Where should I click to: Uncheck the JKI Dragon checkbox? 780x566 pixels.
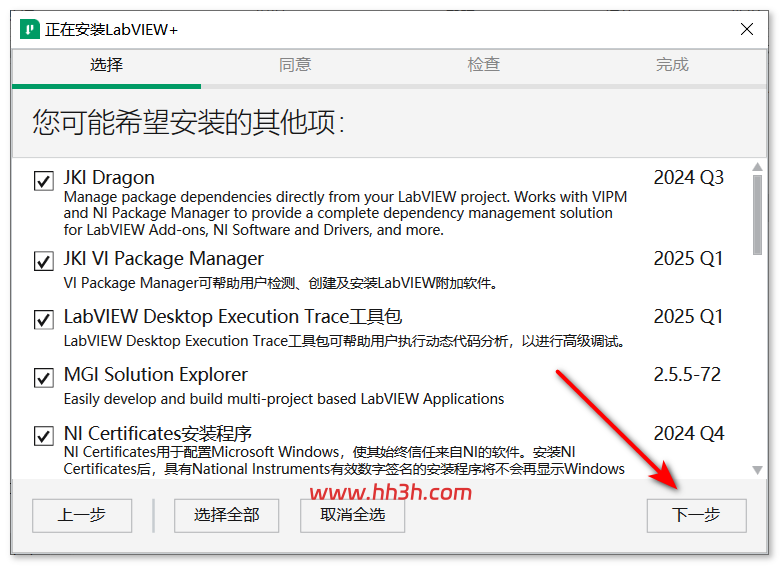tap(44, 181)
